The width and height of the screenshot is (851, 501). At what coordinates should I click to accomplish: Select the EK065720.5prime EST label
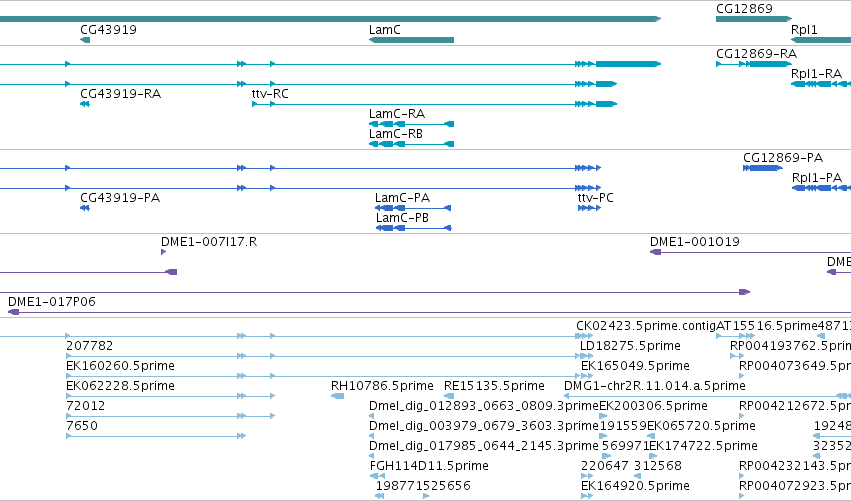(701, 426)
